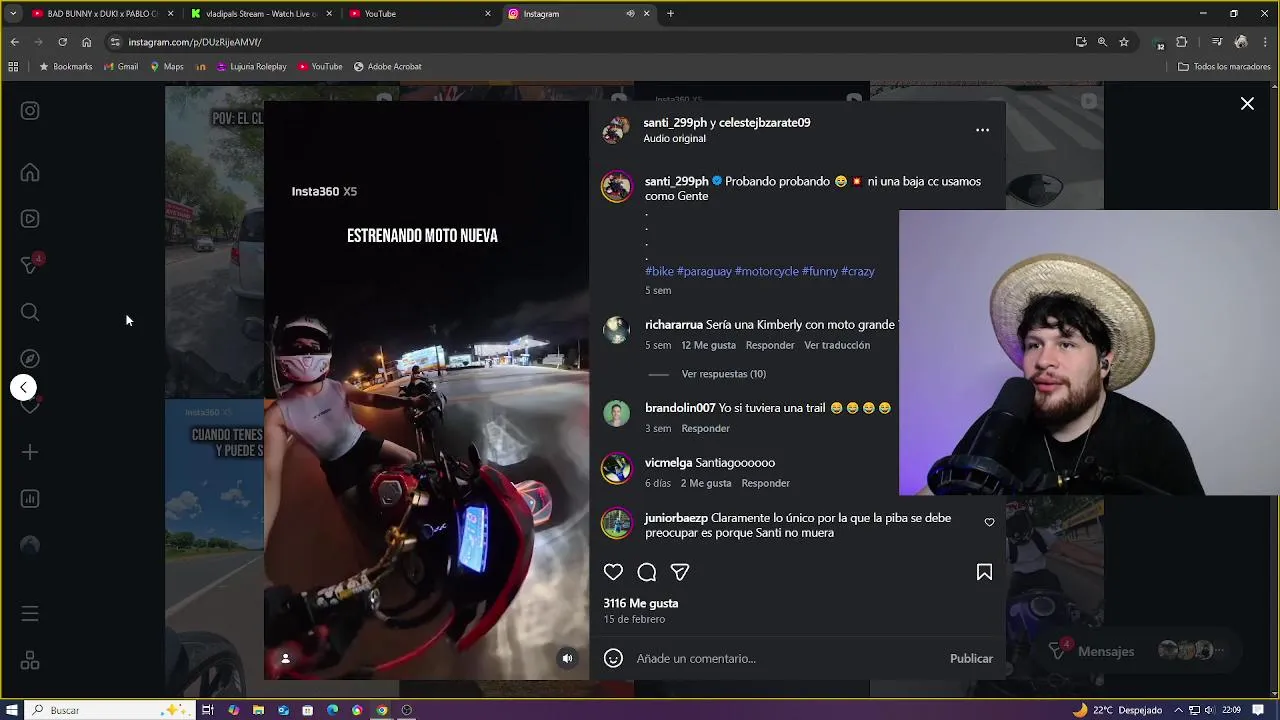The height and width of the screenshot is (720, 1280).
Task: Click Publicar to post comment
Action: [x=971, y=659]
